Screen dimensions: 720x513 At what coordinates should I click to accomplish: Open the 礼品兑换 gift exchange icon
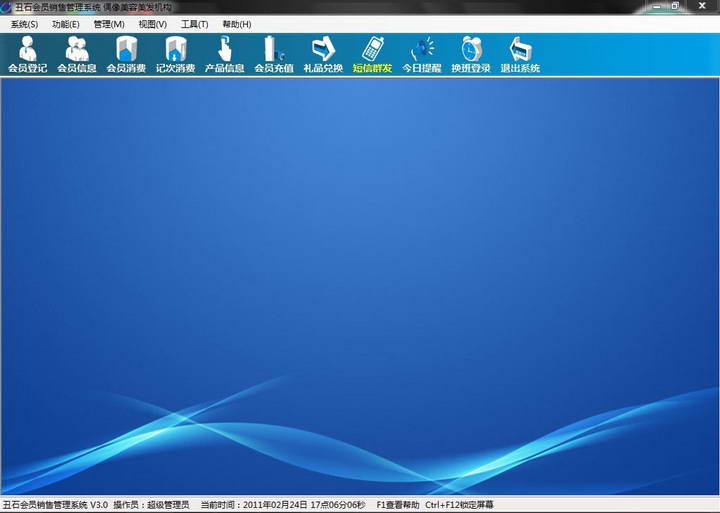tap(323, 54)
